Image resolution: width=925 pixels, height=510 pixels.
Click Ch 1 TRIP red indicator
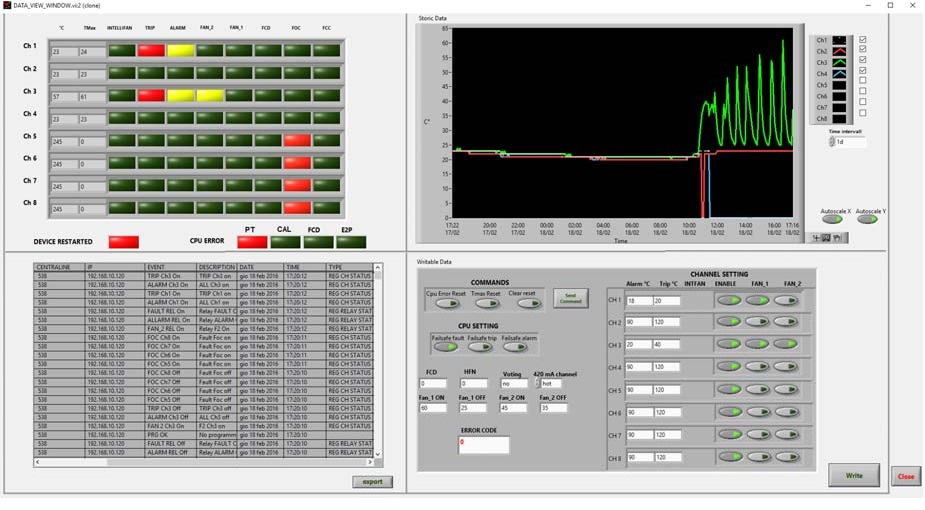click(x=152, y=51)
